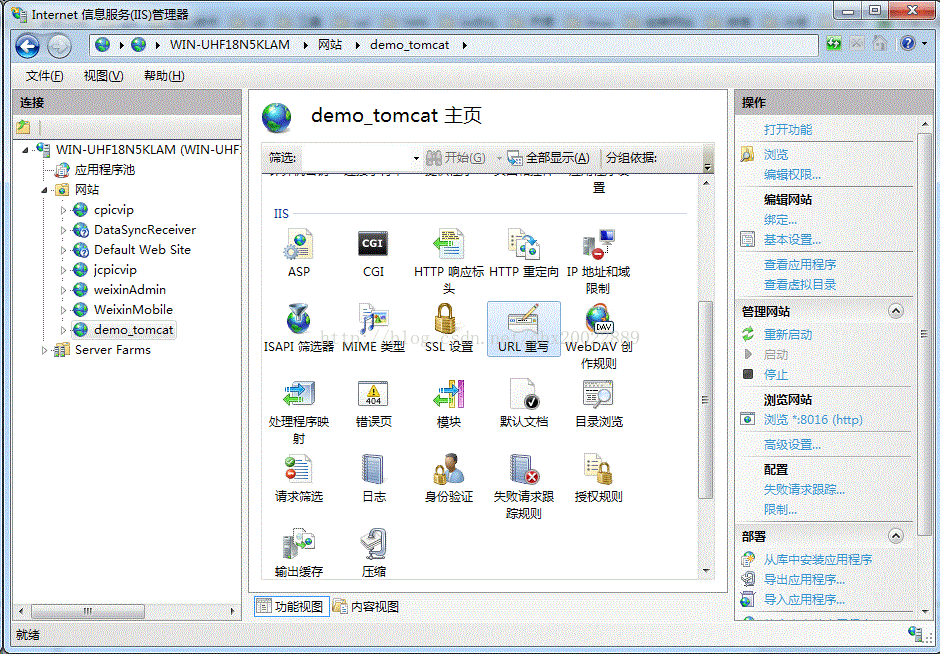Collapse the 网站 tree node
The width and height of the screenshot is (940, 654).
[x=44, y=190]
